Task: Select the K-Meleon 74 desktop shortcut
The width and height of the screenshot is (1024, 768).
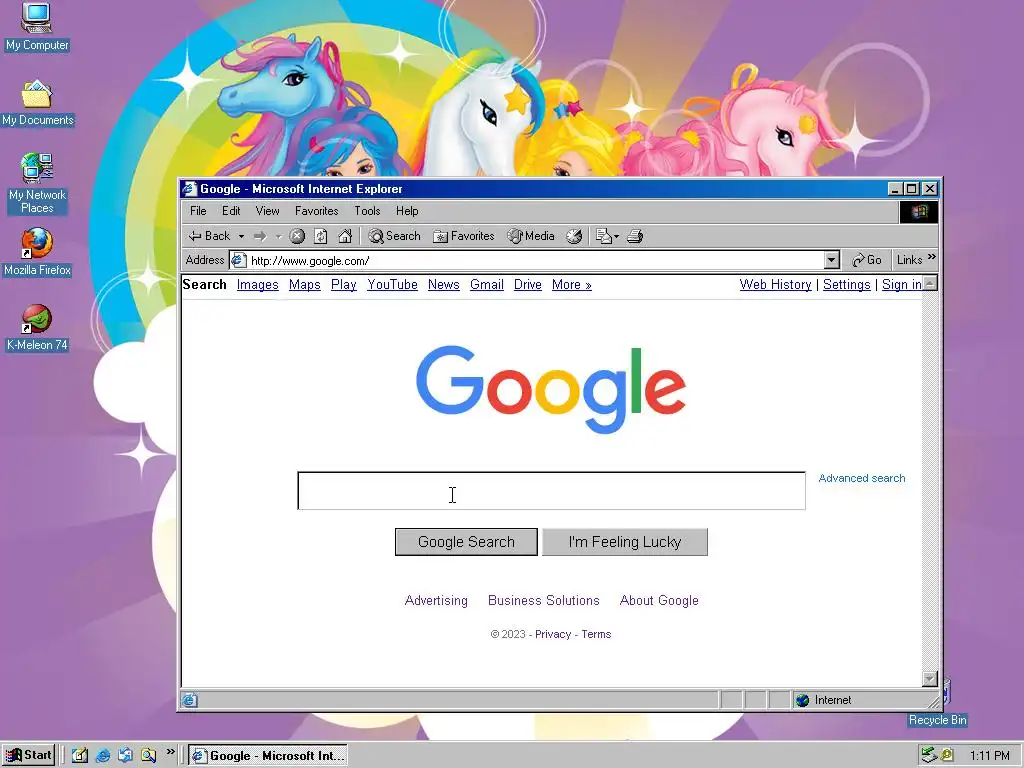Action: pos(37,328)
